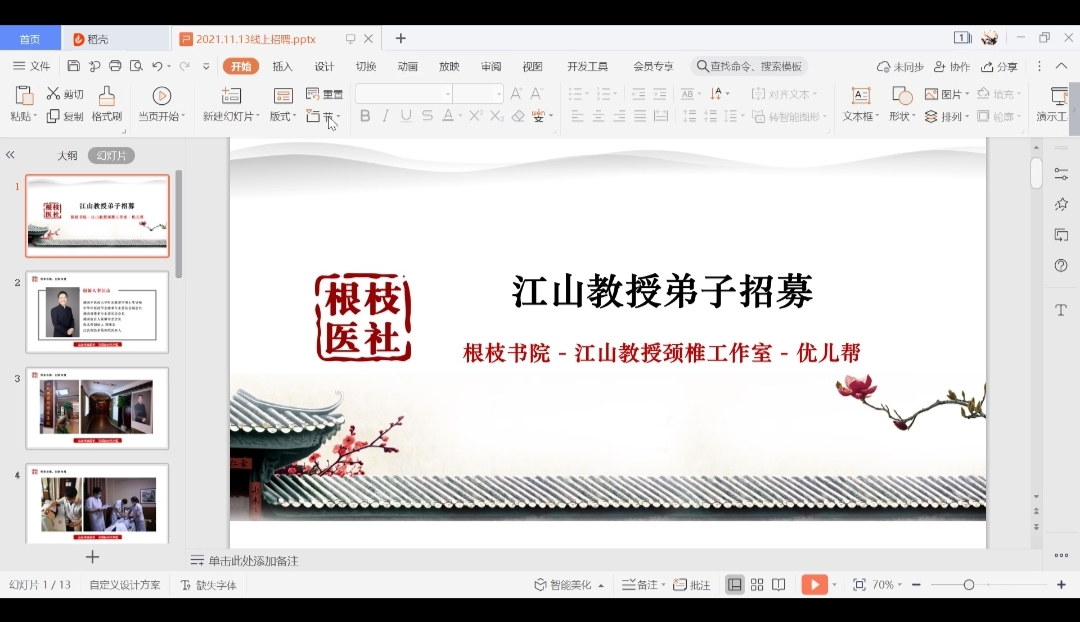Click the missing fonts (缺失字体) status entry
Screen dimensions: 1080x622
point(209,585)
